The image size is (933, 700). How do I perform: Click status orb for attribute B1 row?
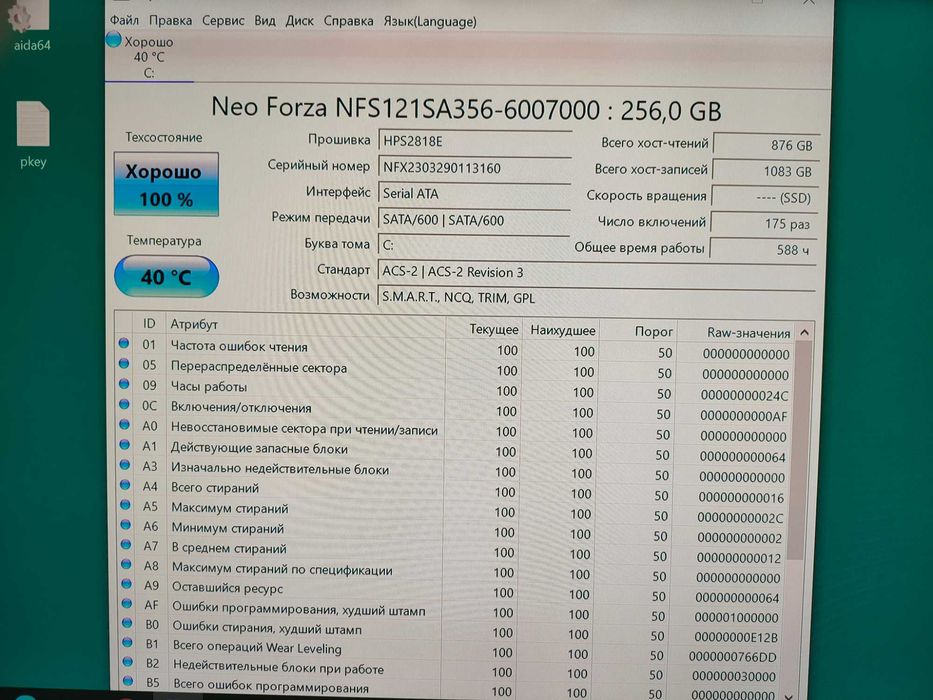tap(127, 642)
